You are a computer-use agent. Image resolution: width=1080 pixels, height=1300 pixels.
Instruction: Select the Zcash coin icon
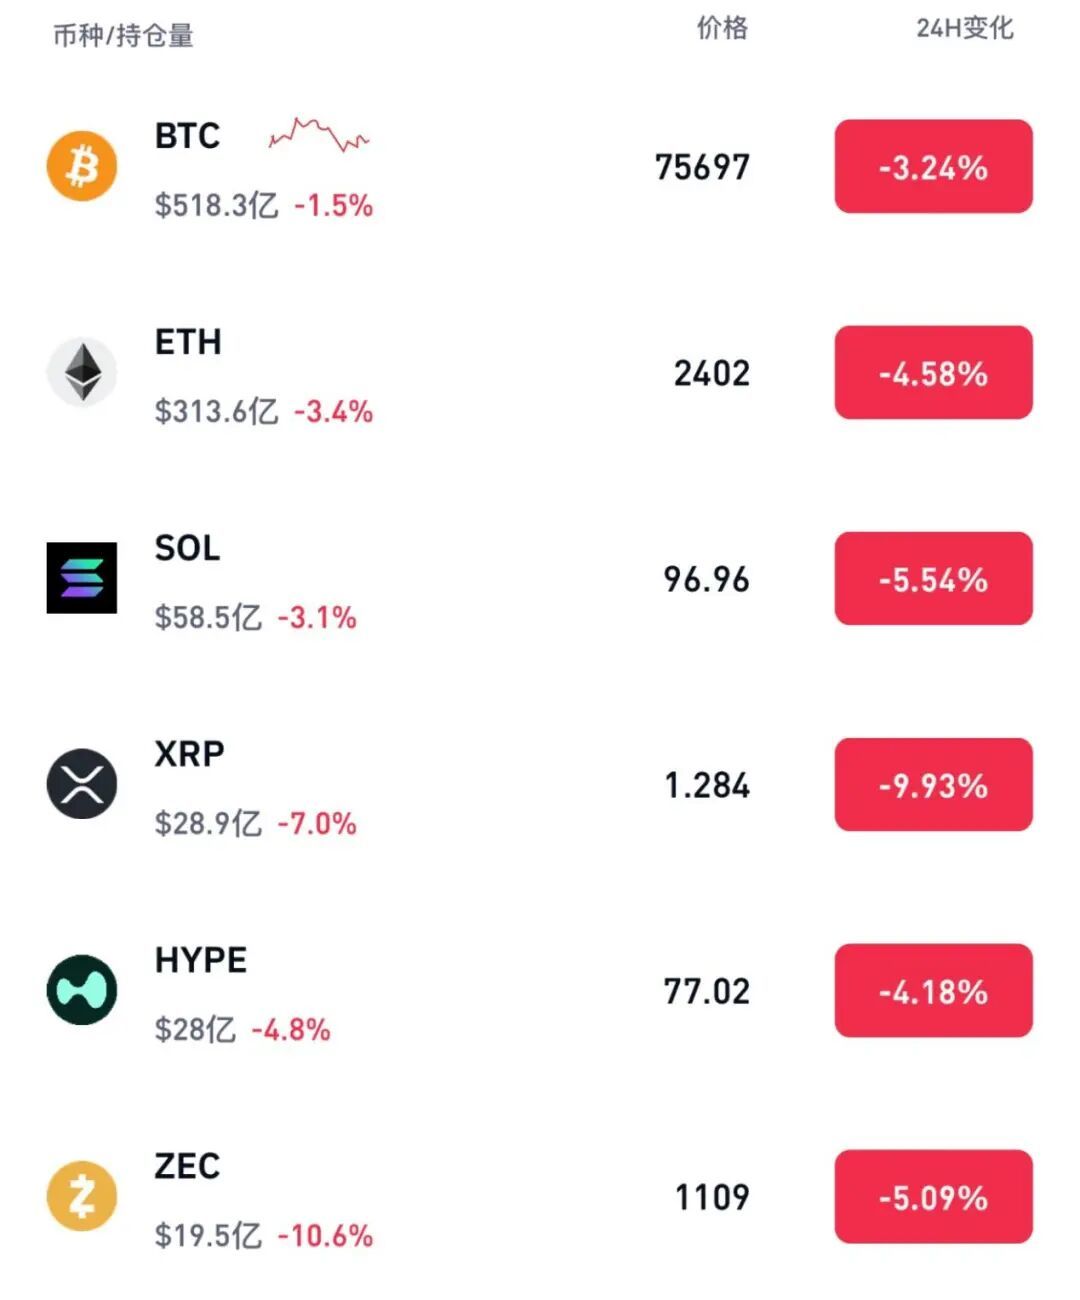coord(82,1196)
